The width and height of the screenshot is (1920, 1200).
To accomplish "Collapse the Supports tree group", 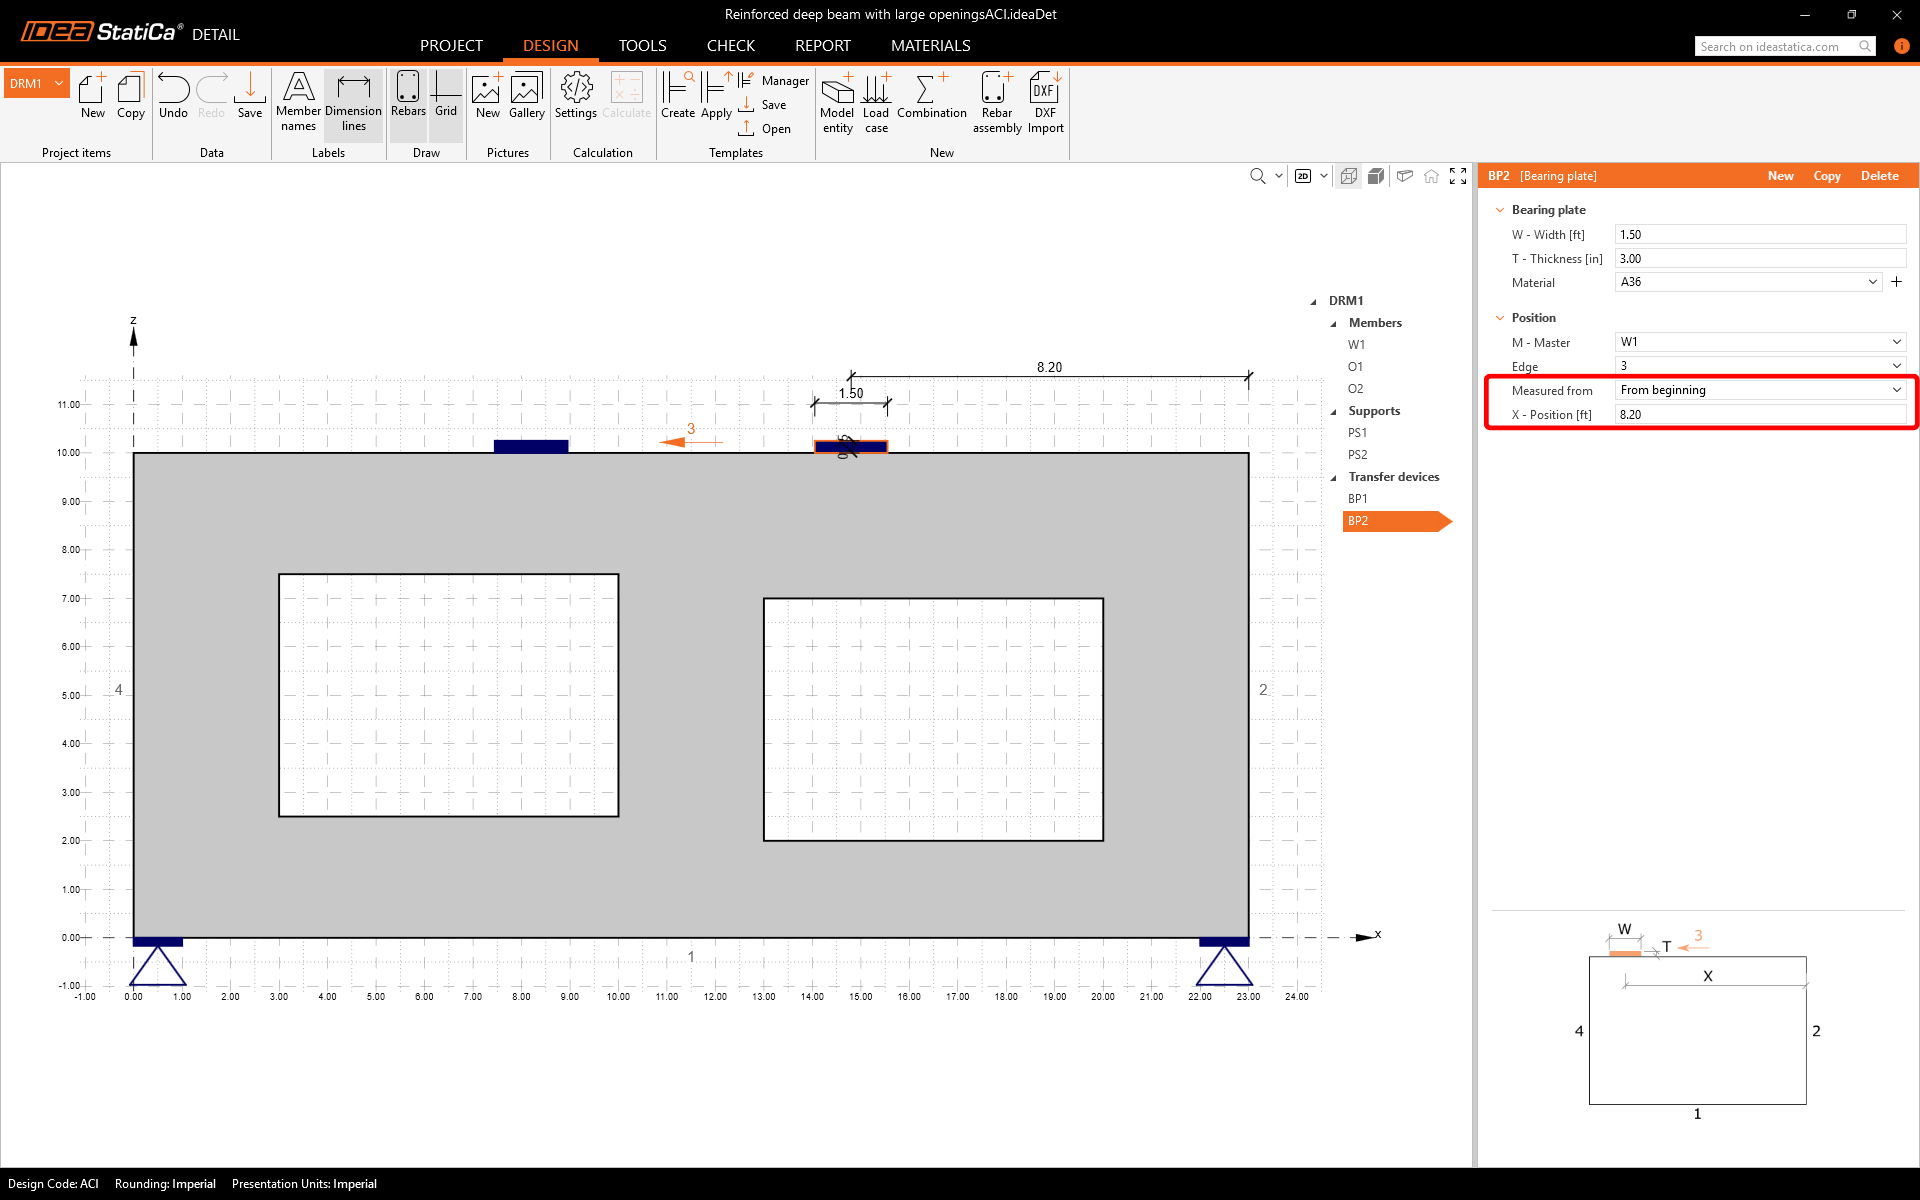I will pos(1333,411).
